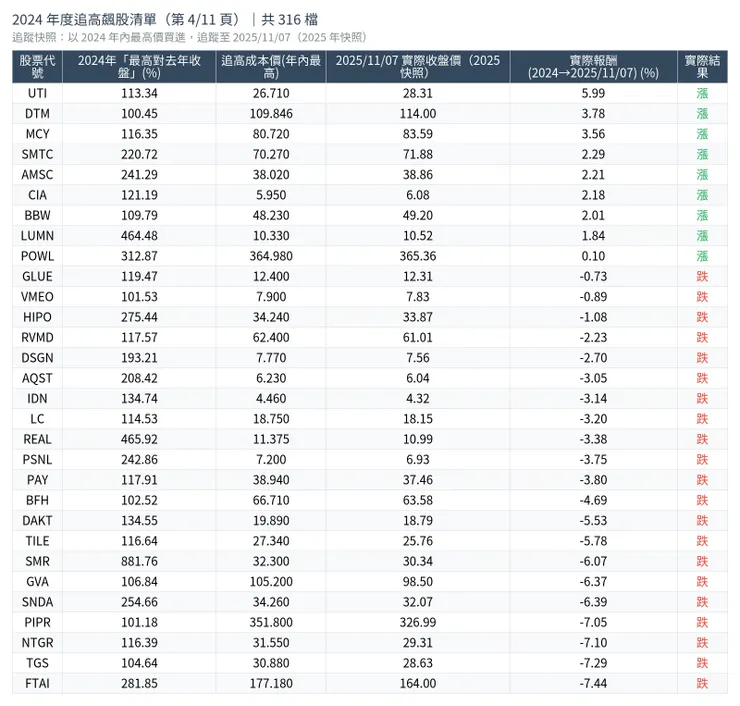Select the UTI ticker cell
Screen dimensions: 740x706
(37, 93)
